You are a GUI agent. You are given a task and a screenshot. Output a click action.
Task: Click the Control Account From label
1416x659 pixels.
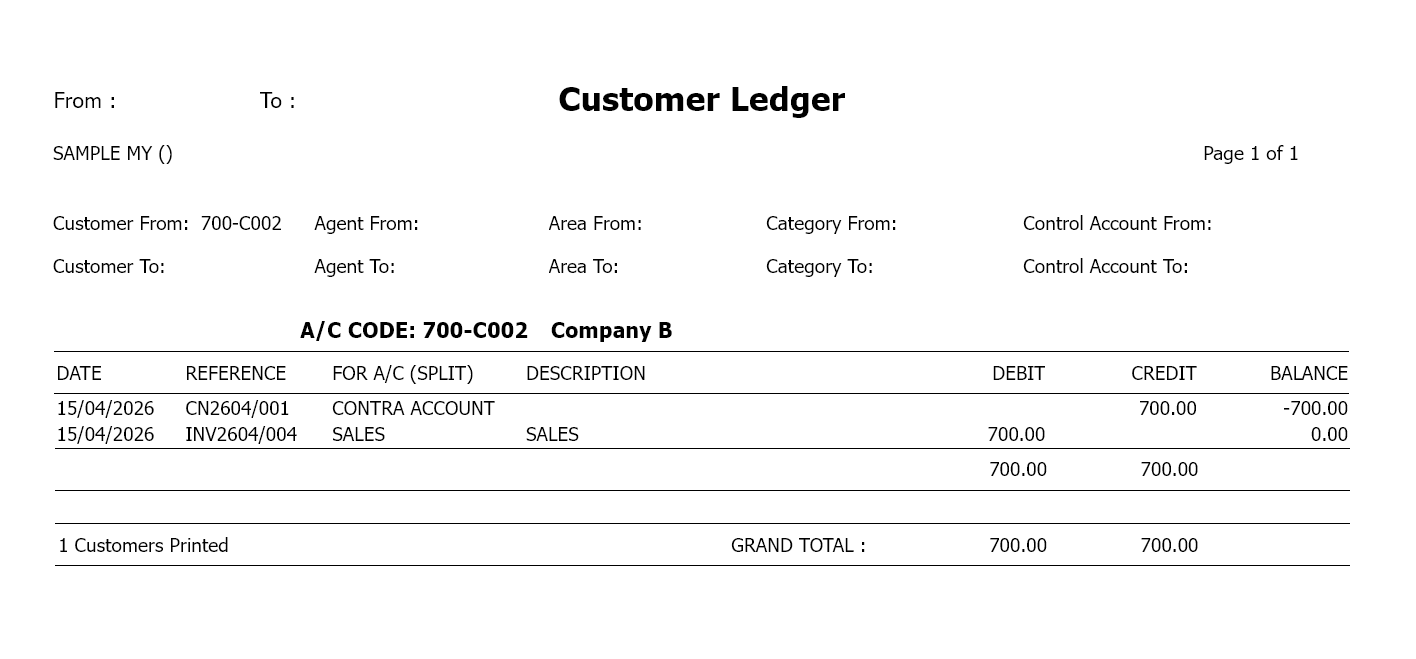pyautogui.click(x=1117, y=224)
